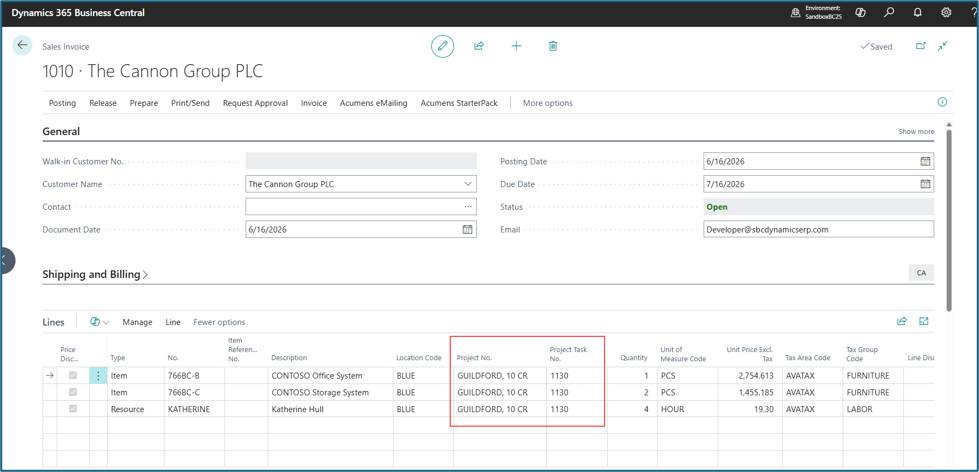Viewport: 979px width, 472px height.
Task: Open the Release menu
Action: coord(103,103)
